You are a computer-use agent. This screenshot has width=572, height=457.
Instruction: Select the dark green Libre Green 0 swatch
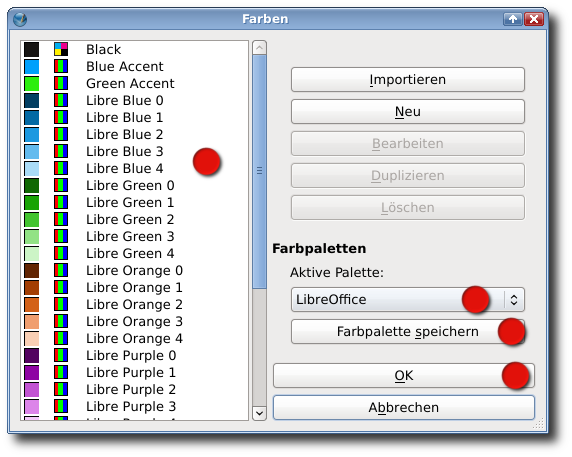pyautogui.click(x=32, y=185)
